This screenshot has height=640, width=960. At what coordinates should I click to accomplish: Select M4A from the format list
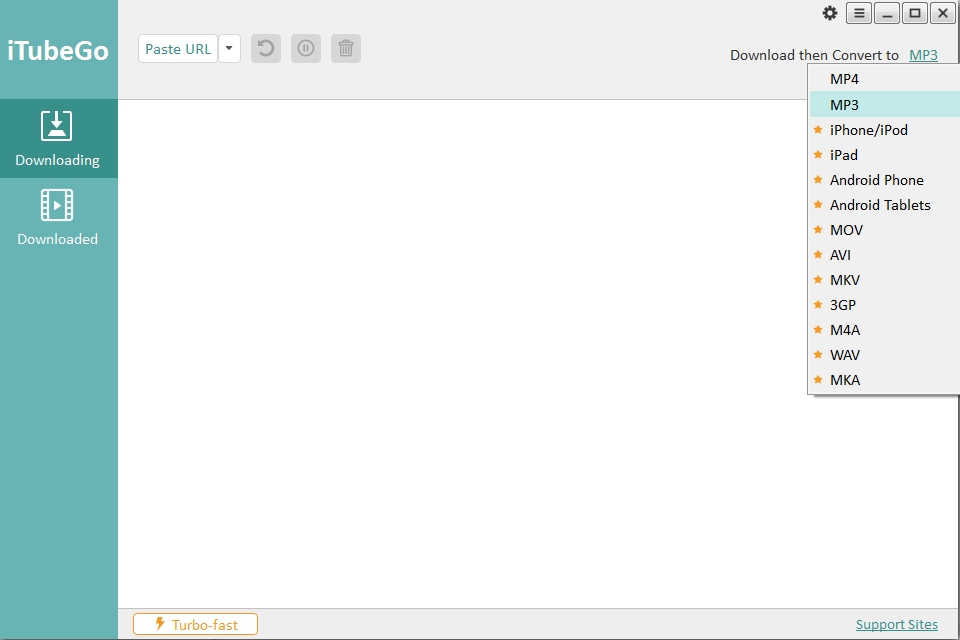coord(884,330)
